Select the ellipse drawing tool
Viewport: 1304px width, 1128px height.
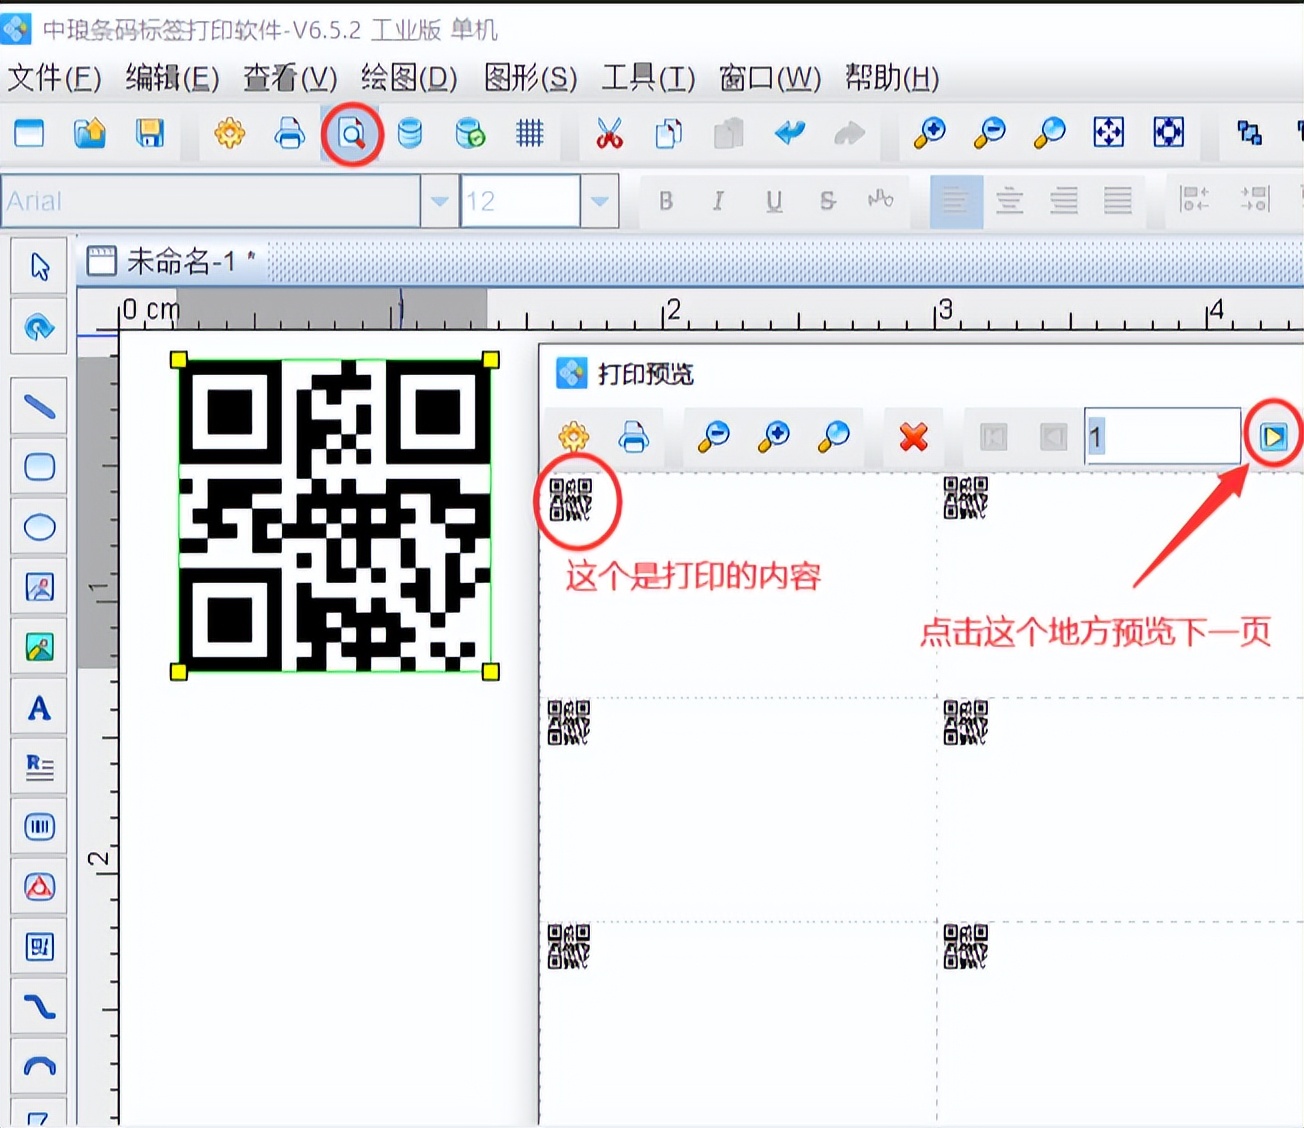point(39,527)
